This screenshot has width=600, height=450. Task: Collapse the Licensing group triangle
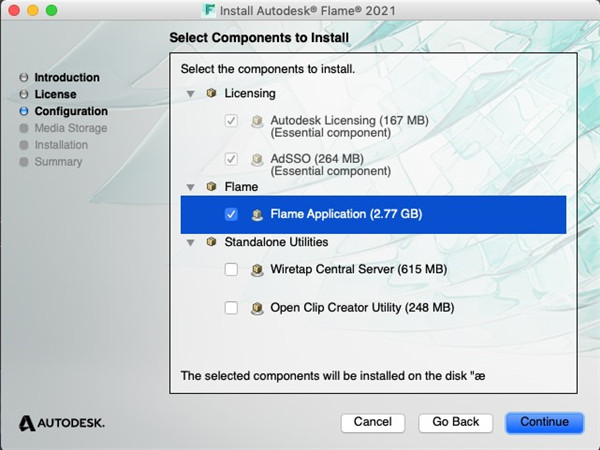(191, 93)
